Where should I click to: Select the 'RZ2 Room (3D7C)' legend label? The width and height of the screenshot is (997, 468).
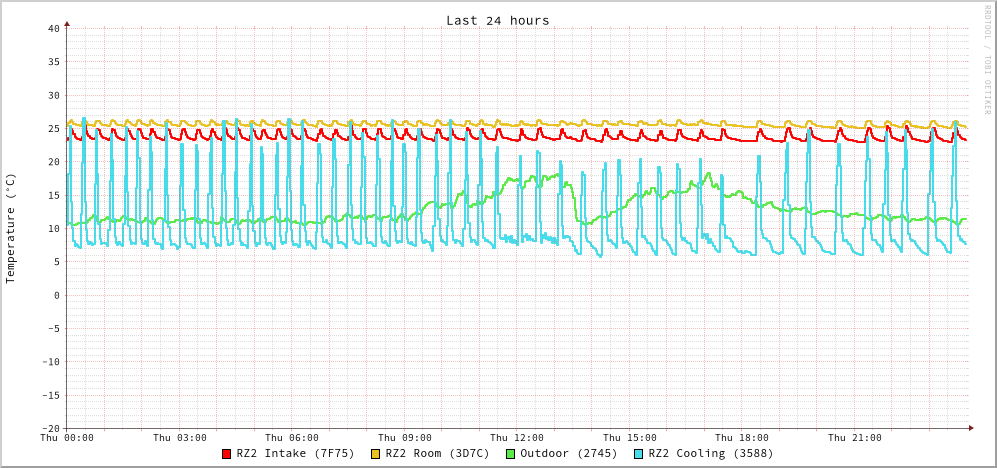(x=437, y=453)
